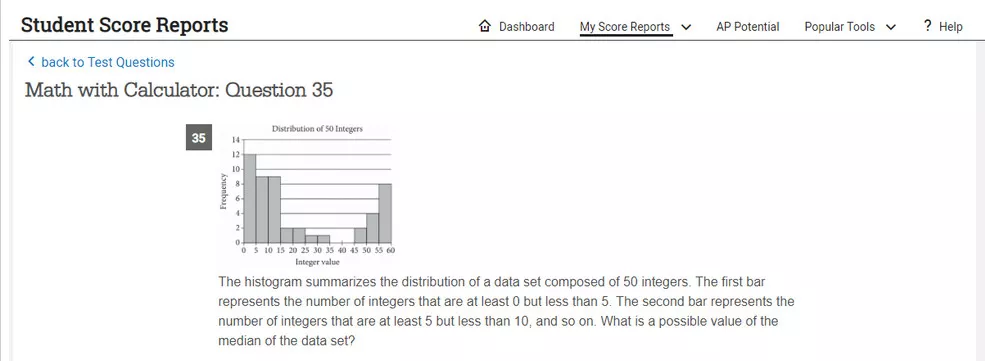985x361 pixels.
Task: Open the Popular Tools menu label
Action: tap(839, 26)
